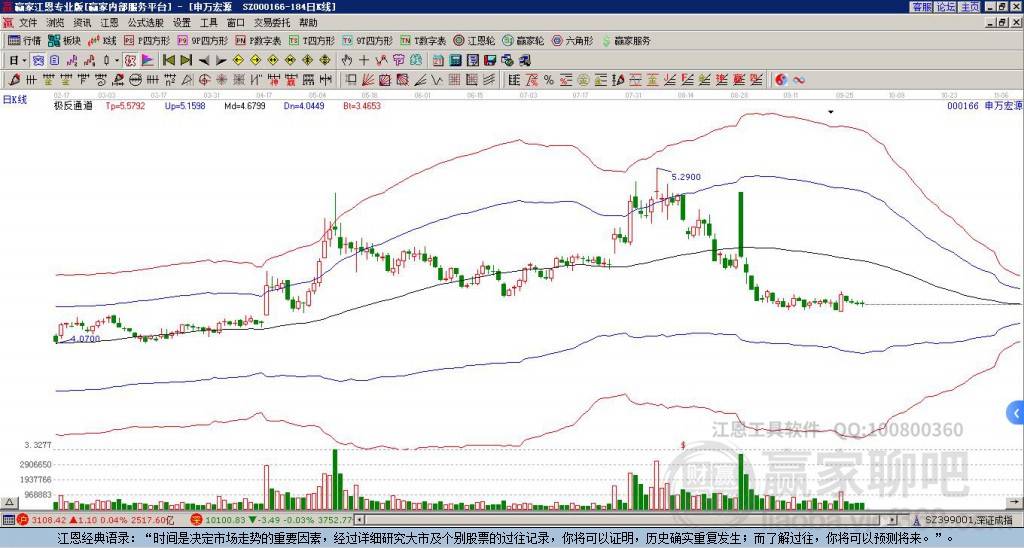The image size is (1024, 548).
Task: Open the 设置 menu
Action: point(182,23)
